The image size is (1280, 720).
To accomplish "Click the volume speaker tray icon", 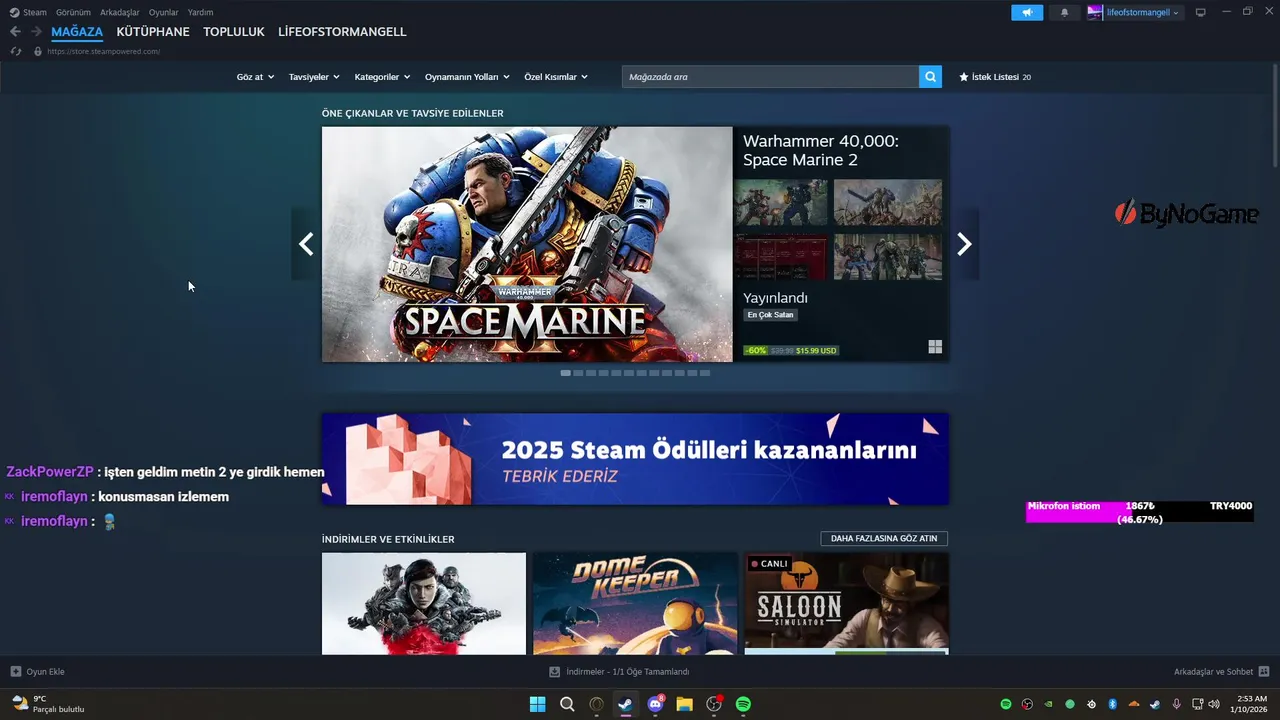I will (1214, 704).
